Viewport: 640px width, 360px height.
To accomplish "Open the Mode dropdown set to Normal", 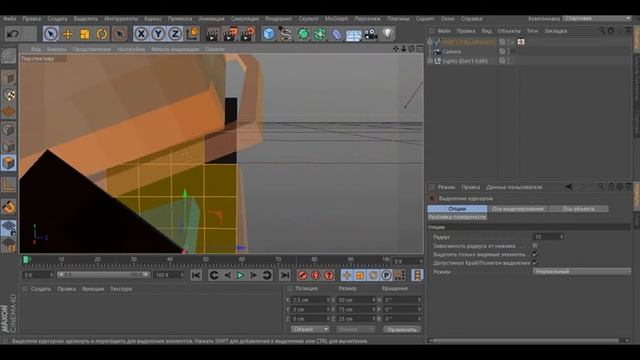I will point(581,271).
